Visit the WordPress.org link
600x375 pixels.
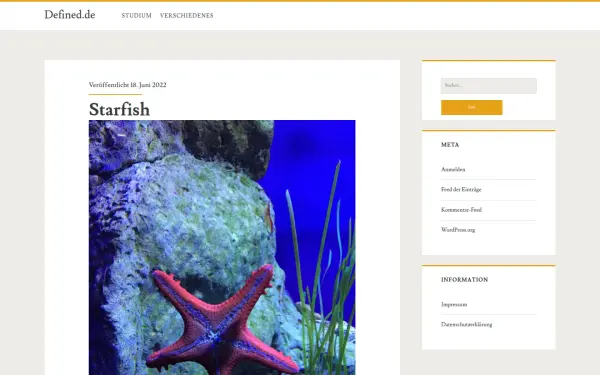tap(458, 230)
